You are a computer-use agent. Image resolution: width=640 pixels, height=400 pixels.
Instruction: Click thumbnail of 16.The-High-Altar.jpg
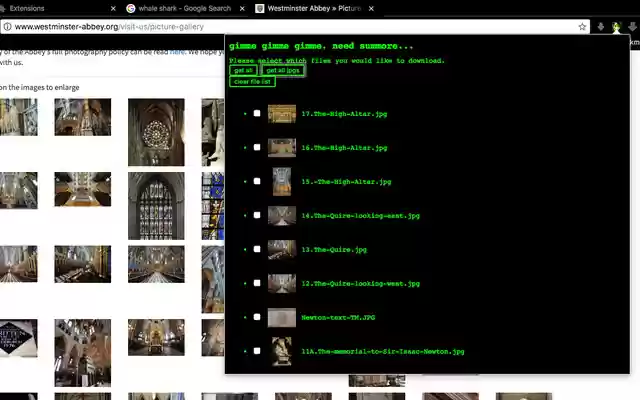282,148
